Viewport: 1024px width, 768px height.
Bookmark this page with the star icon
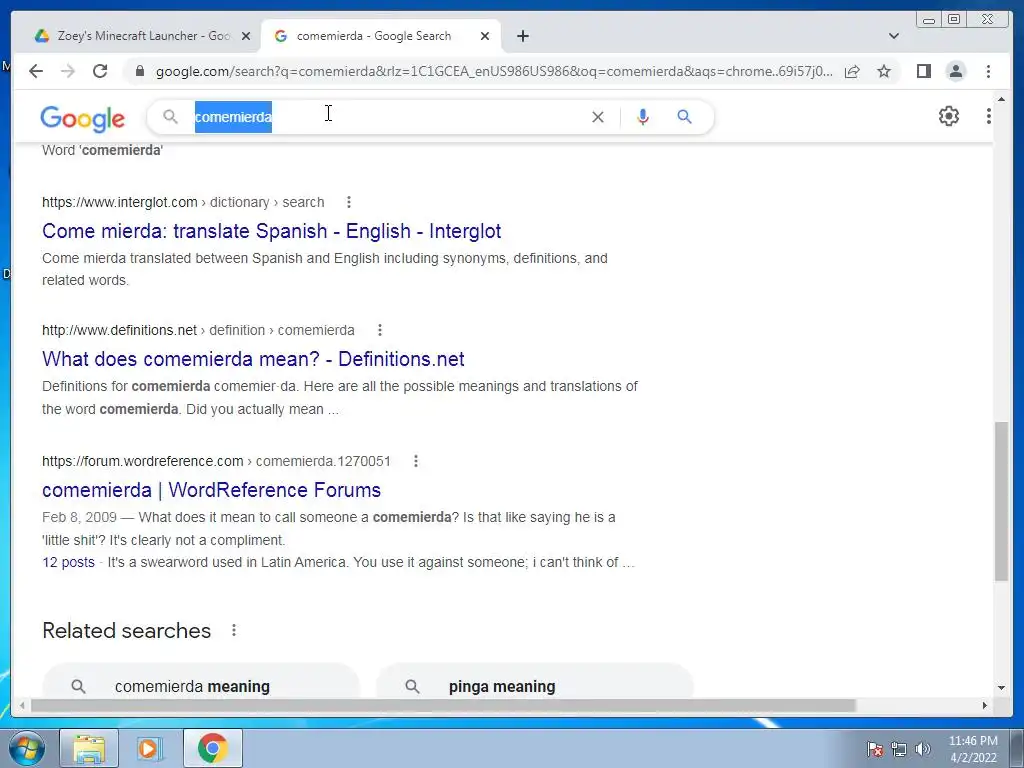pyautogui.click(x=884, y=71)
